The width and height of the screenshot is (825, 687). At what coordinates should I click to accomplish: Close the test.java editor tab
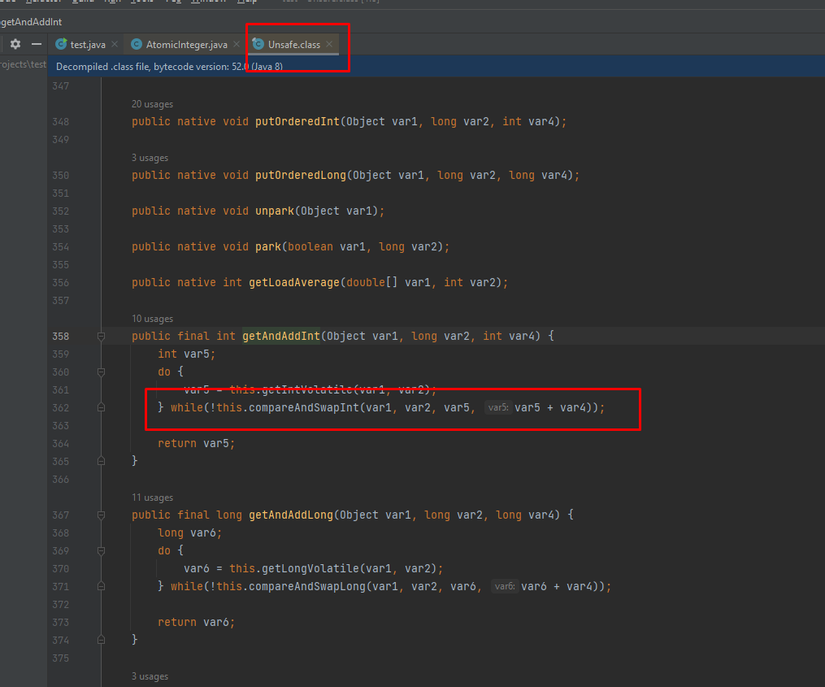coord(115,45)
